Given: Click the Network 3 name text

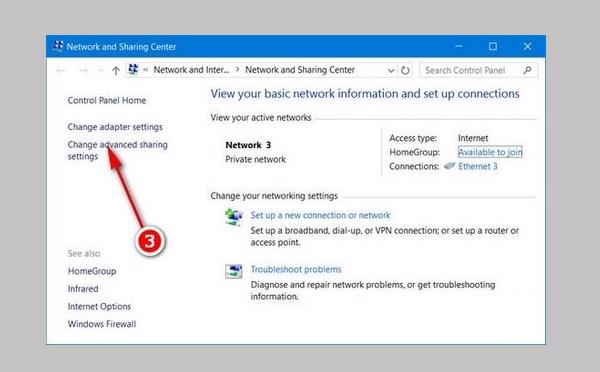Looking at the screenshot, I should [248, 145].
